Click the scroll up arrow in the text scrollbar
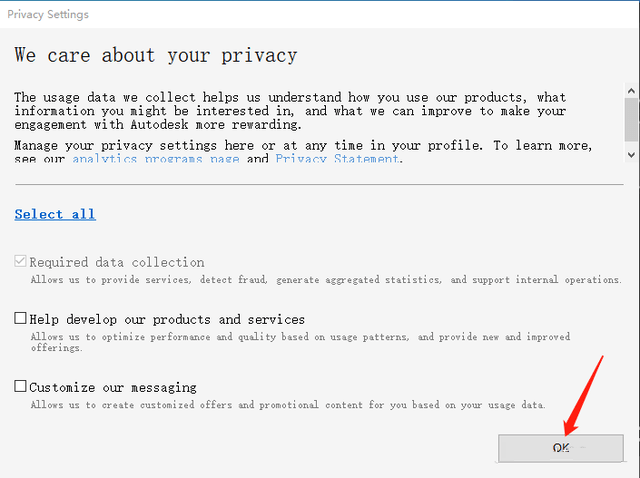 pyautogui.click(x=631, y=91)
